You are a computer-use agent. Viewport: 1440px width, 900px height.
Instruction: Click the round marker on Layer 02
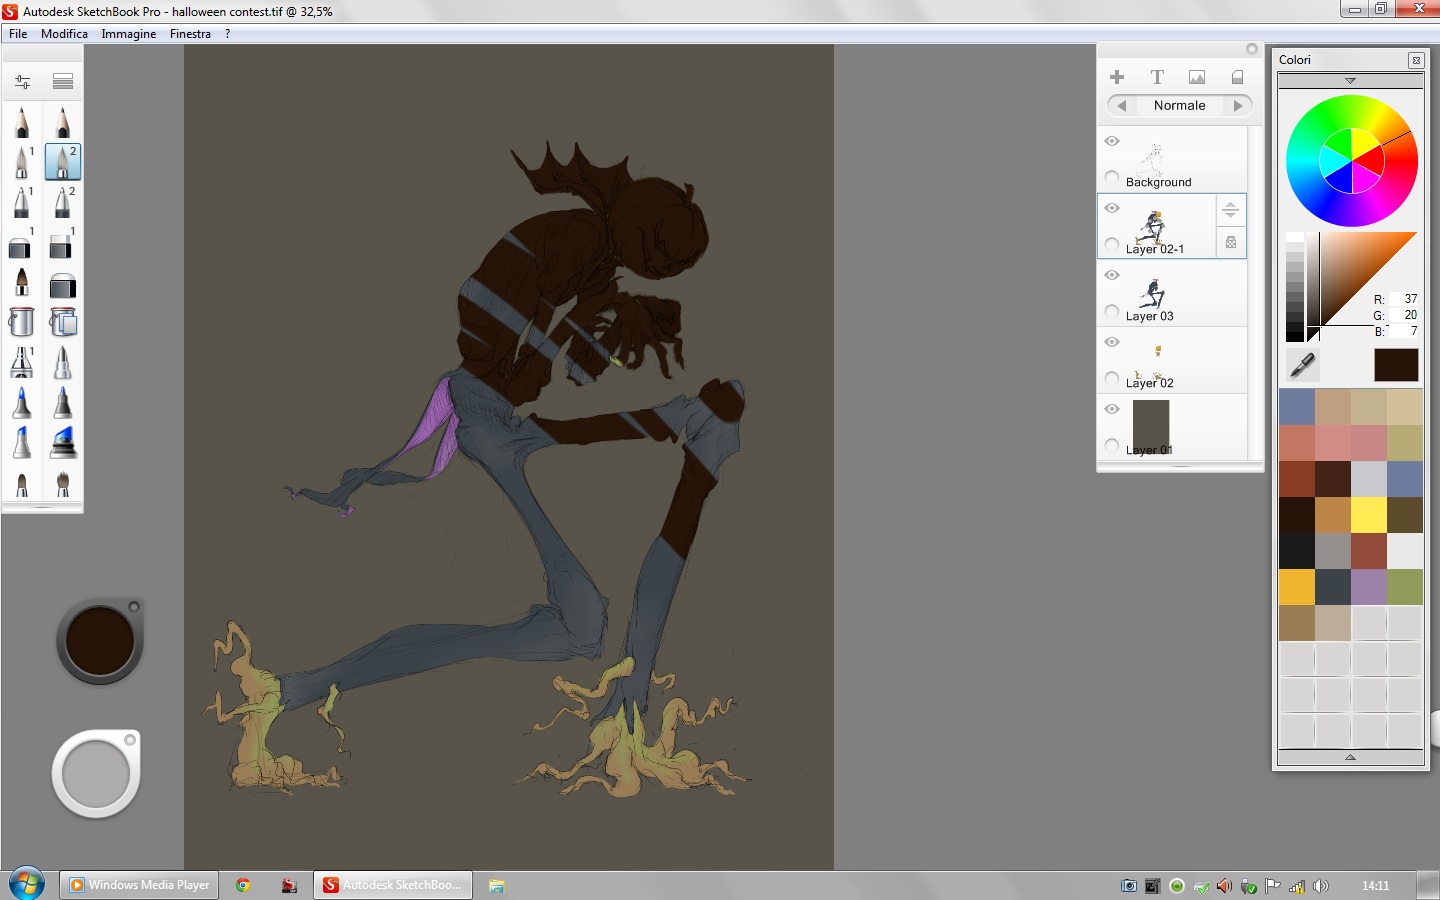pyautogui.click(x=1112, y=378)
